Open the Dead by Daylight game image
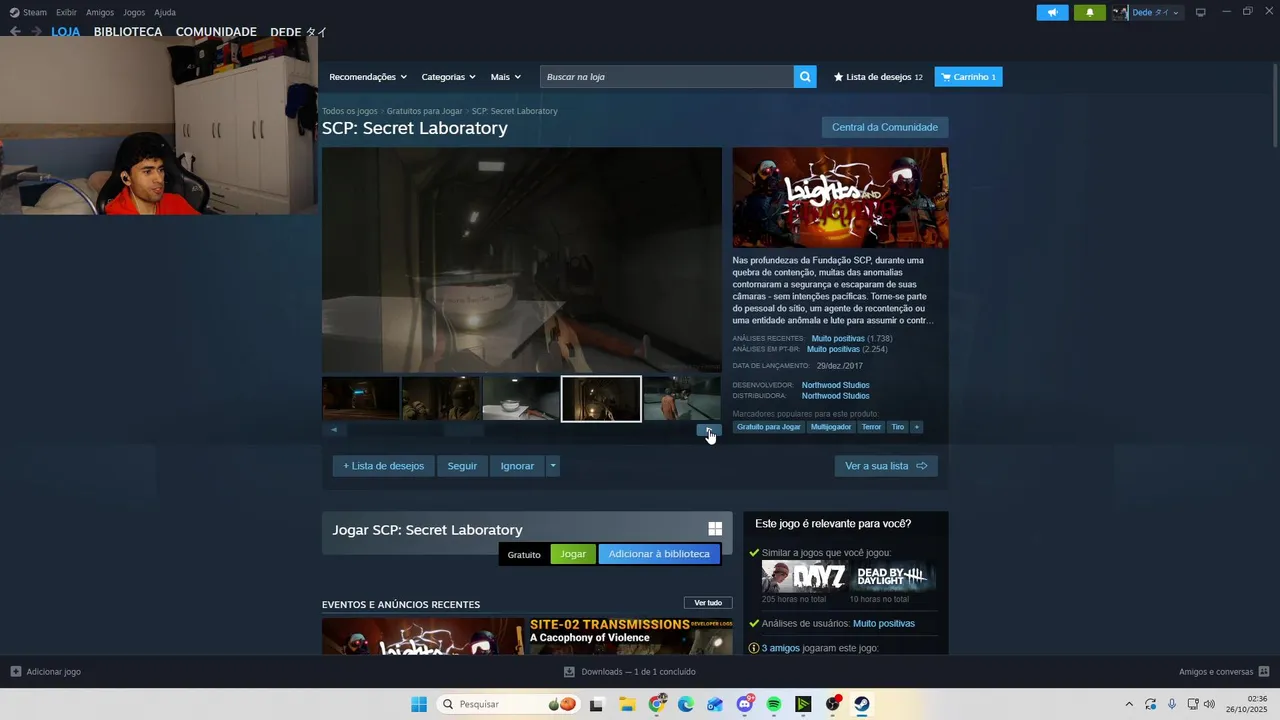 pos(893,577)
